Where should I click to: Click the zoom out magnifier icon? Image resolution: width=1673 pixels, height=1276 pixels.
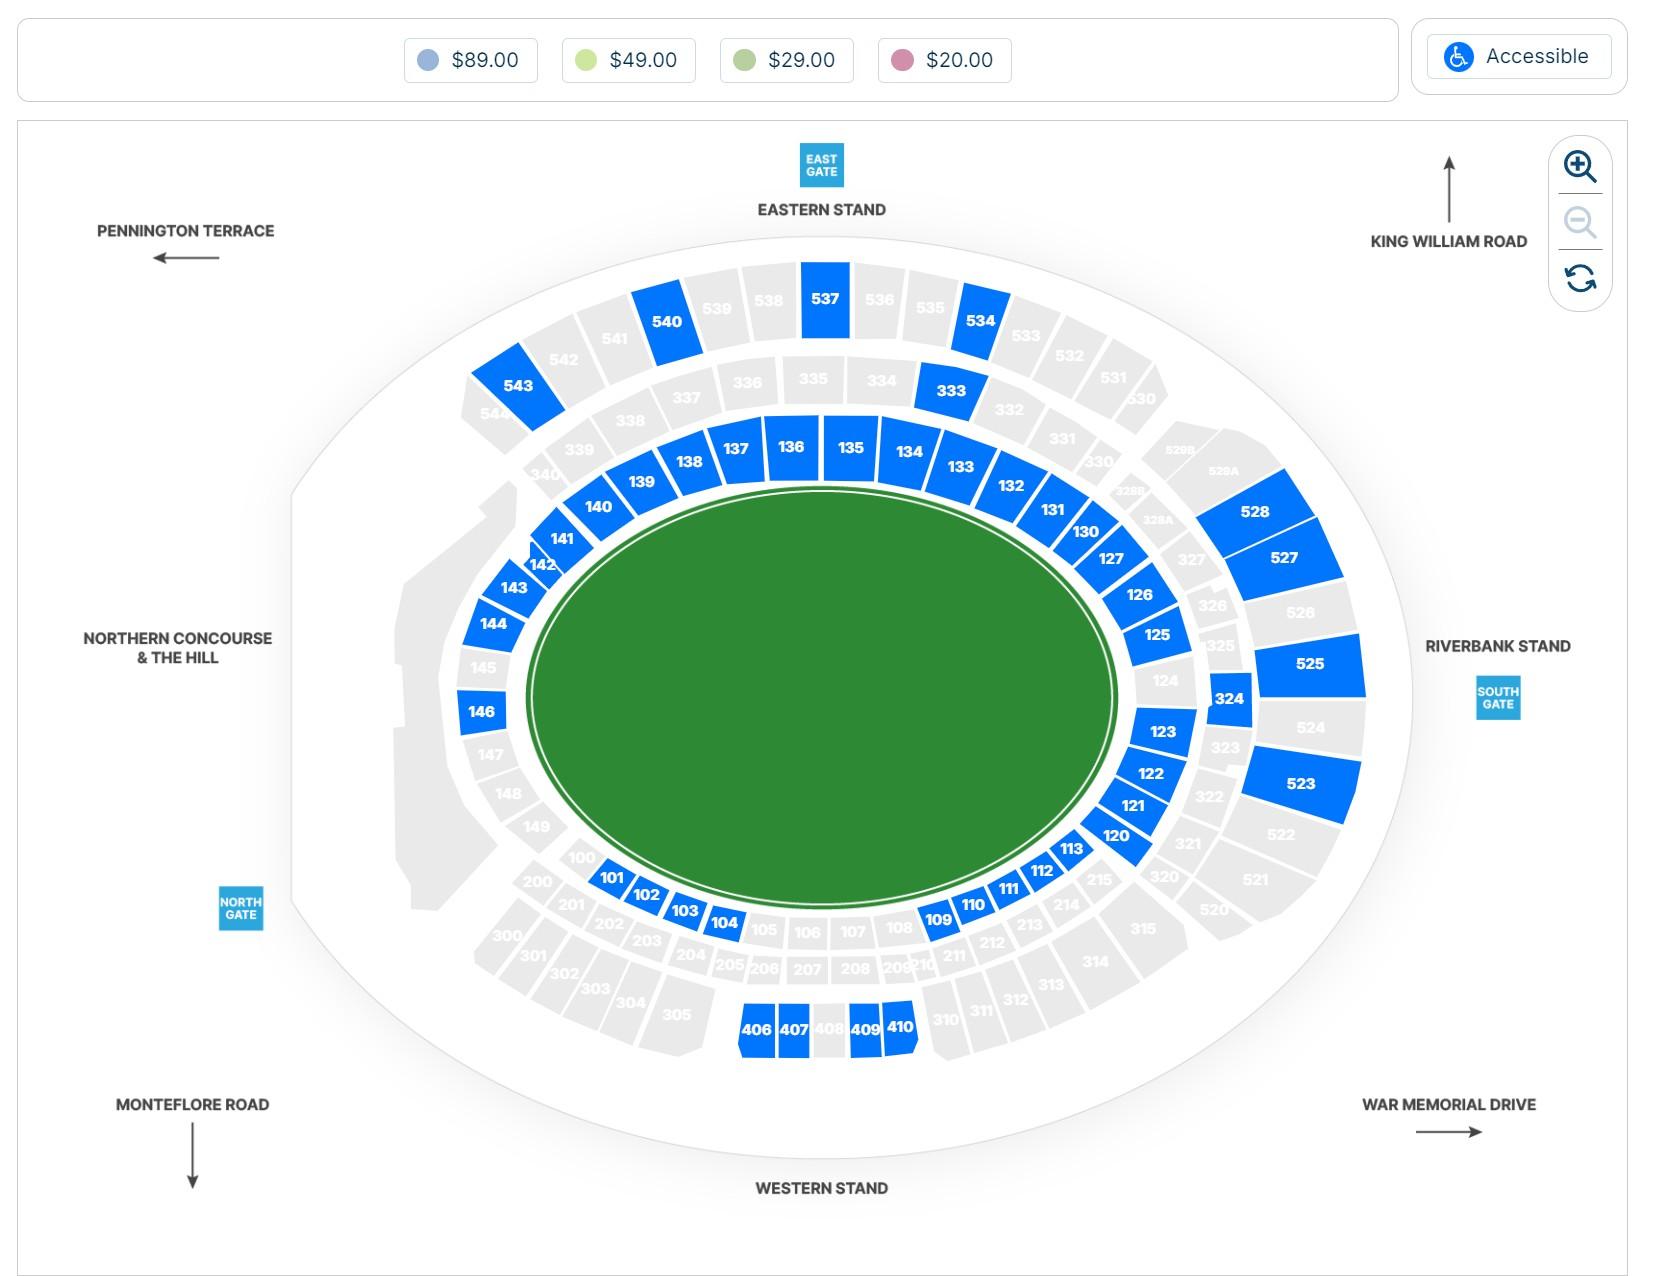(1580, 222)
